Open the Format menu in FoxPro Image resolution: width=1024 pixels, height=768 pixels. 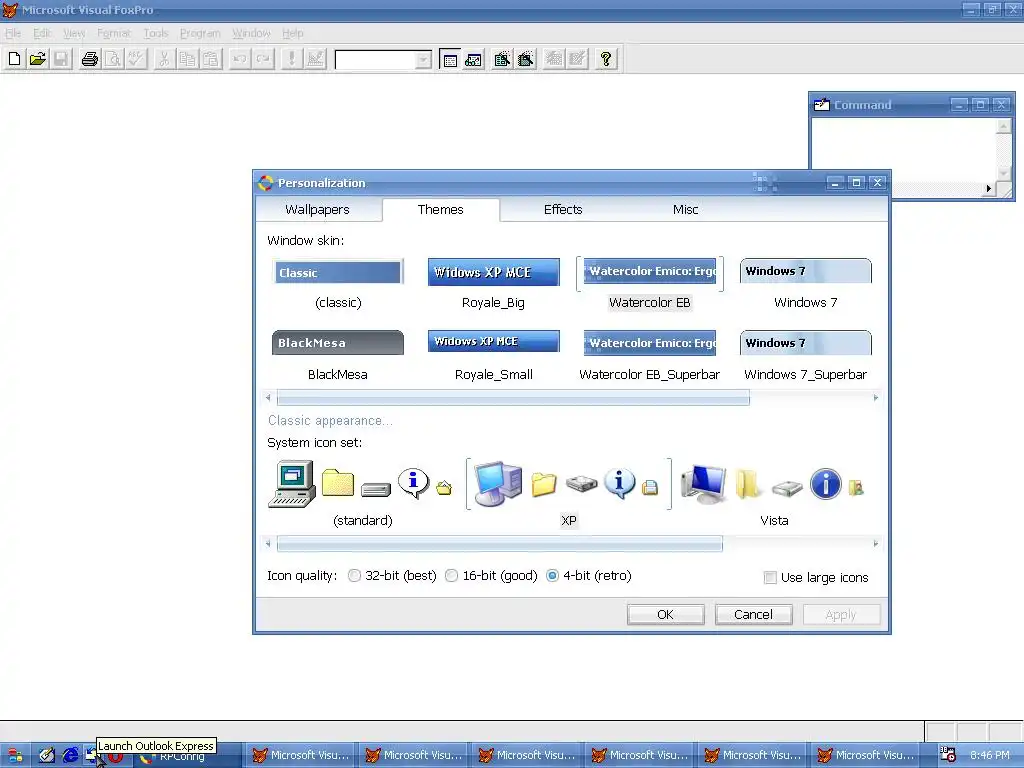114,33
